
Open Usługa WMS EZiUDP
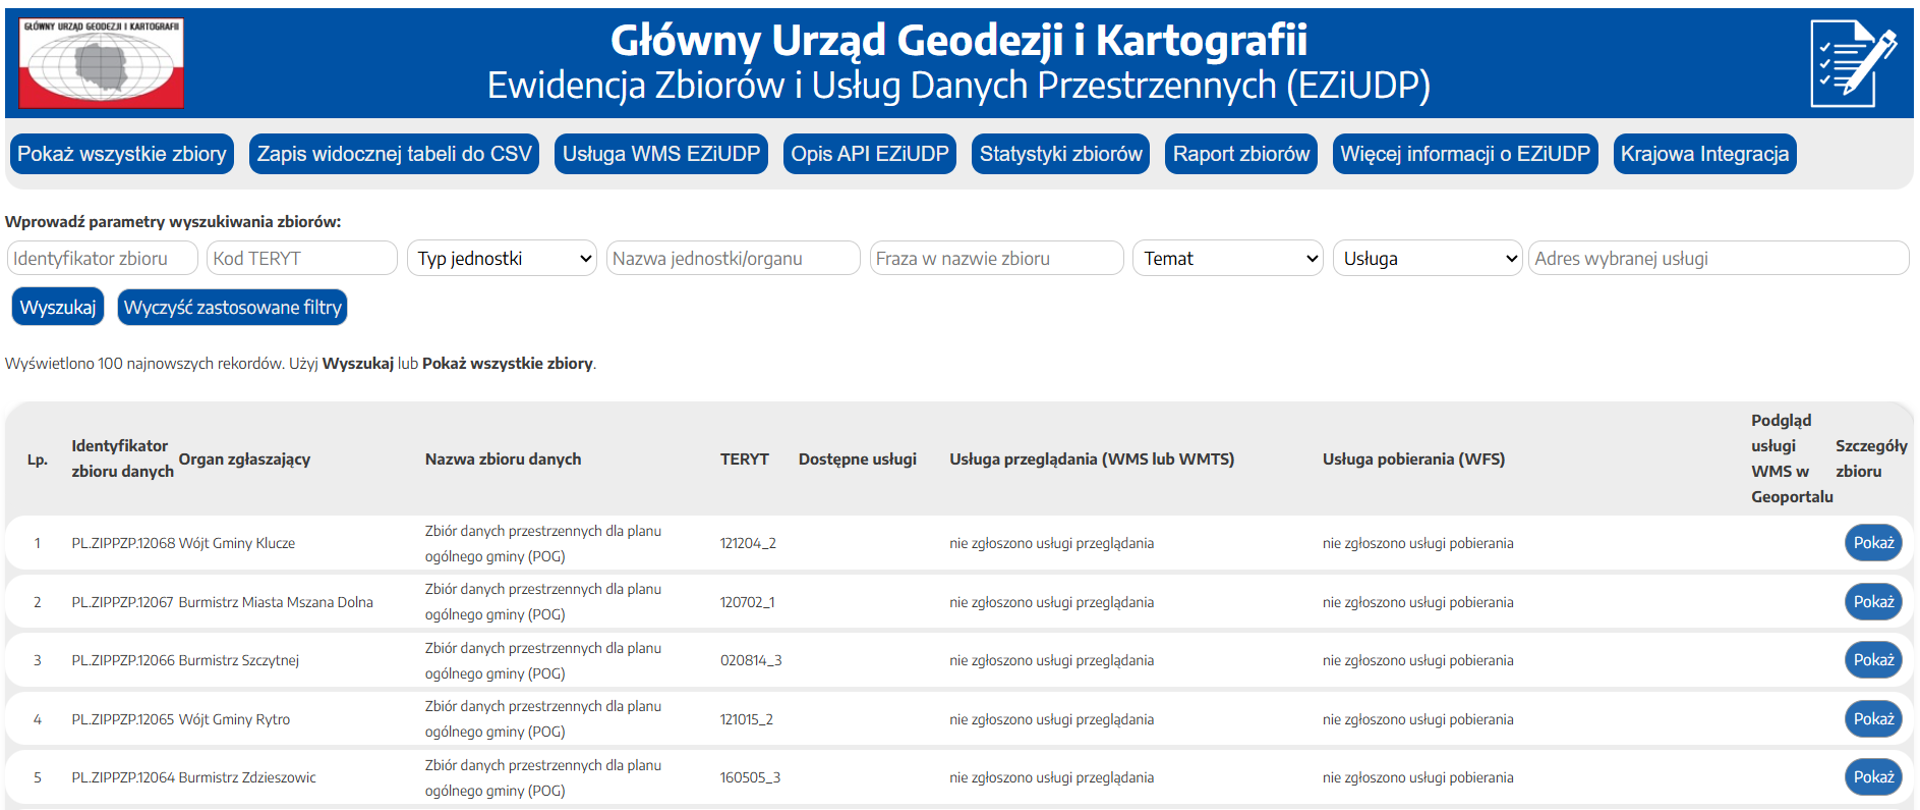click(661, 154)
